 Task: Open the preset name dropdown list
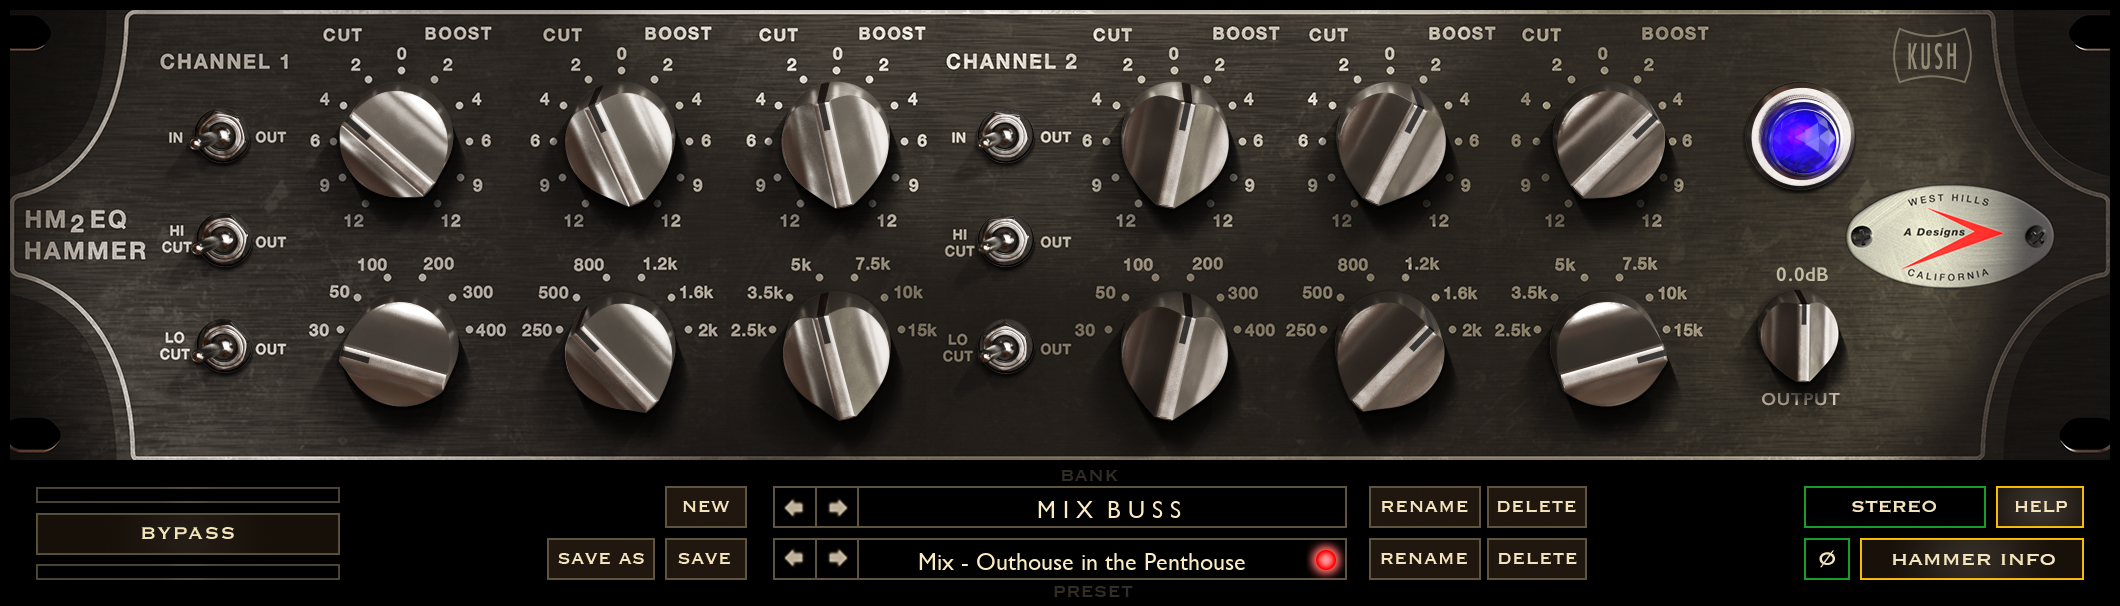tap(1081, 561)
